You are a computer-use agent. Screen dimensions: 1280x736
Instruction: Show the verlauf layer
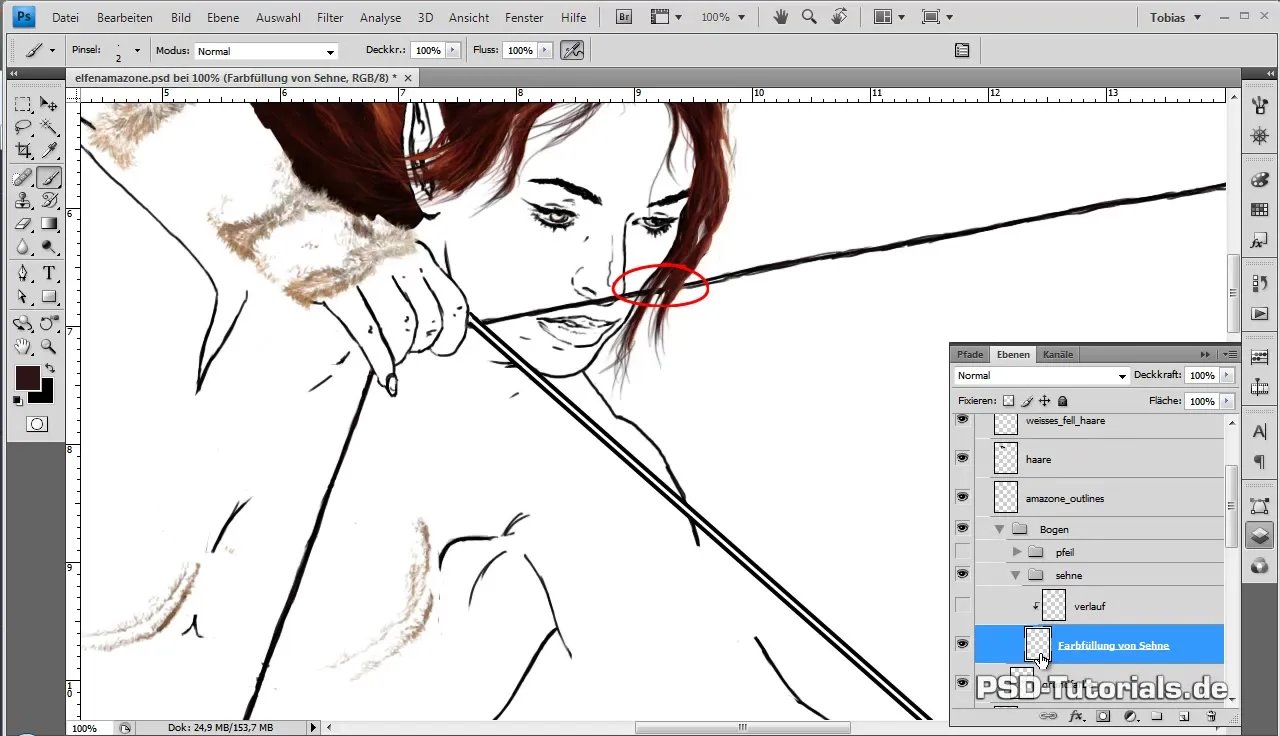click(962, 605)
